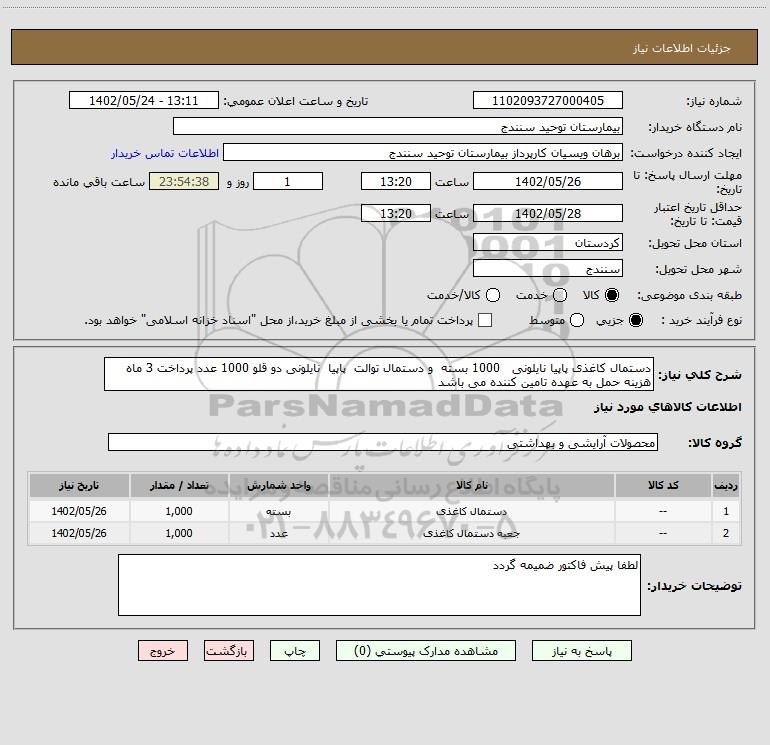The width and height of the screenshot is (770, 745).
Task: Click the 'استان محل تحویل' field showing کردستان
Action: (x=547, y=243)
